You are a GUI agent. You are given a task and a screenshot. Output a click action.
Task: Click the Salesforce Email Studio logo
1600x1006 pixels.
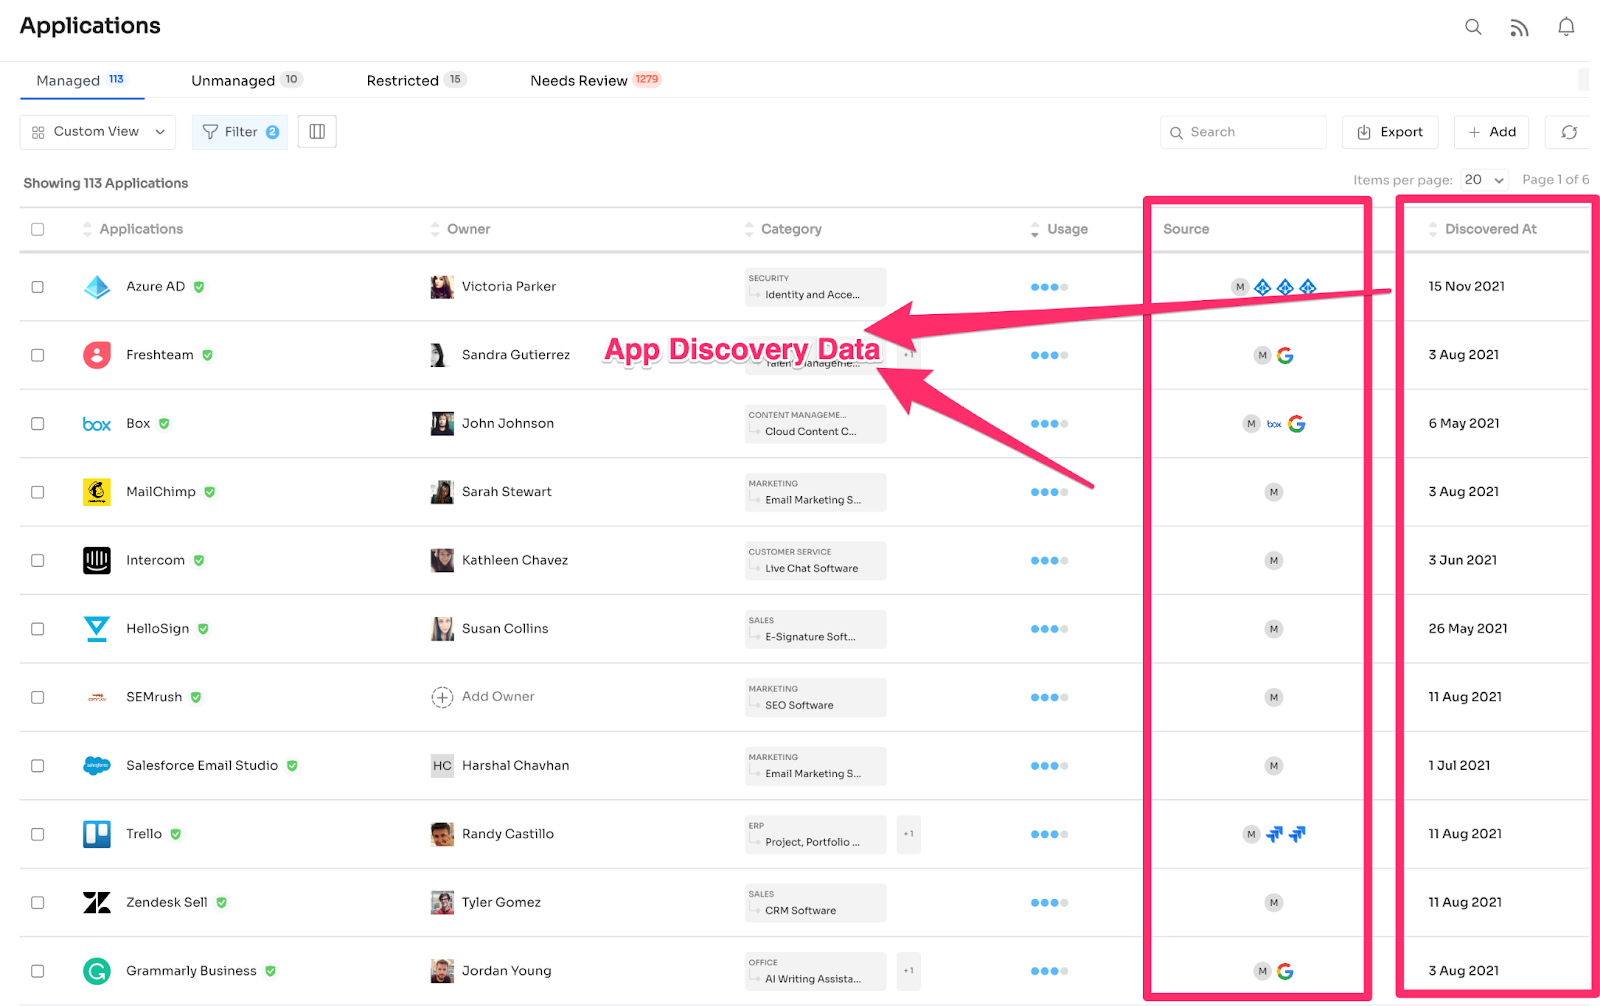97,766
